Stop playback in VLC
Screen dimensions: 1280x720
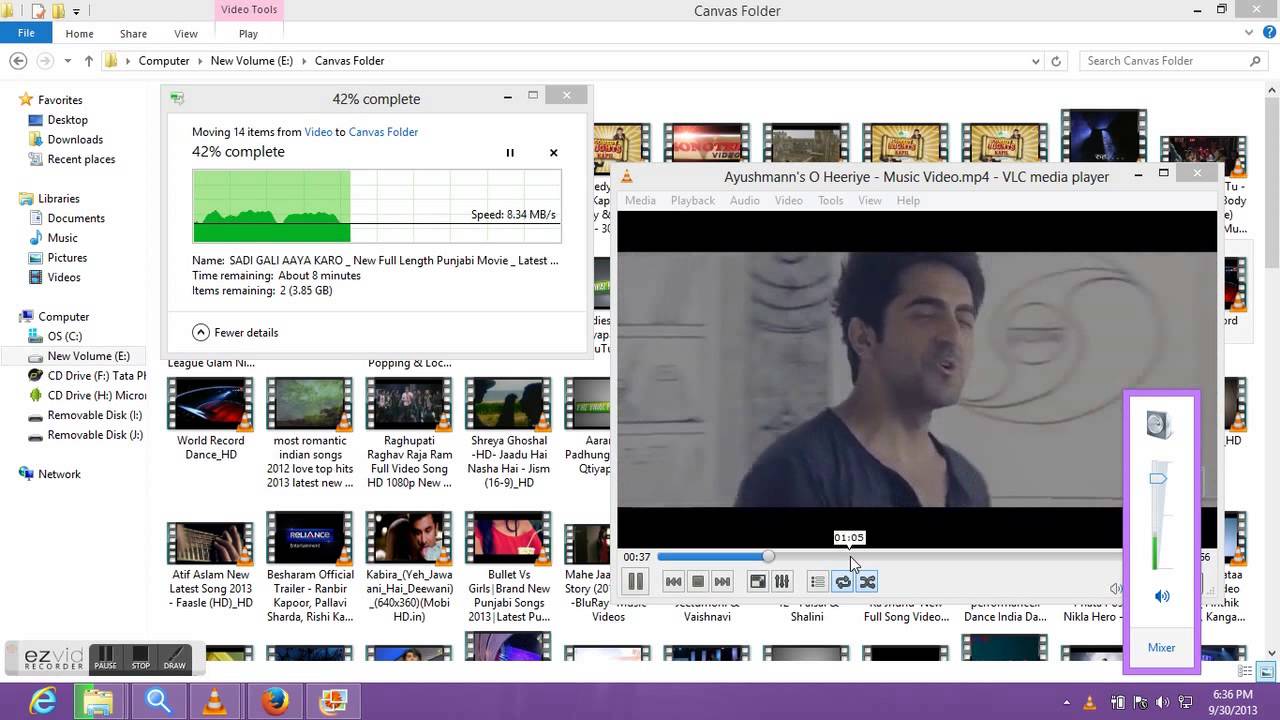click(x=698, y=581)
